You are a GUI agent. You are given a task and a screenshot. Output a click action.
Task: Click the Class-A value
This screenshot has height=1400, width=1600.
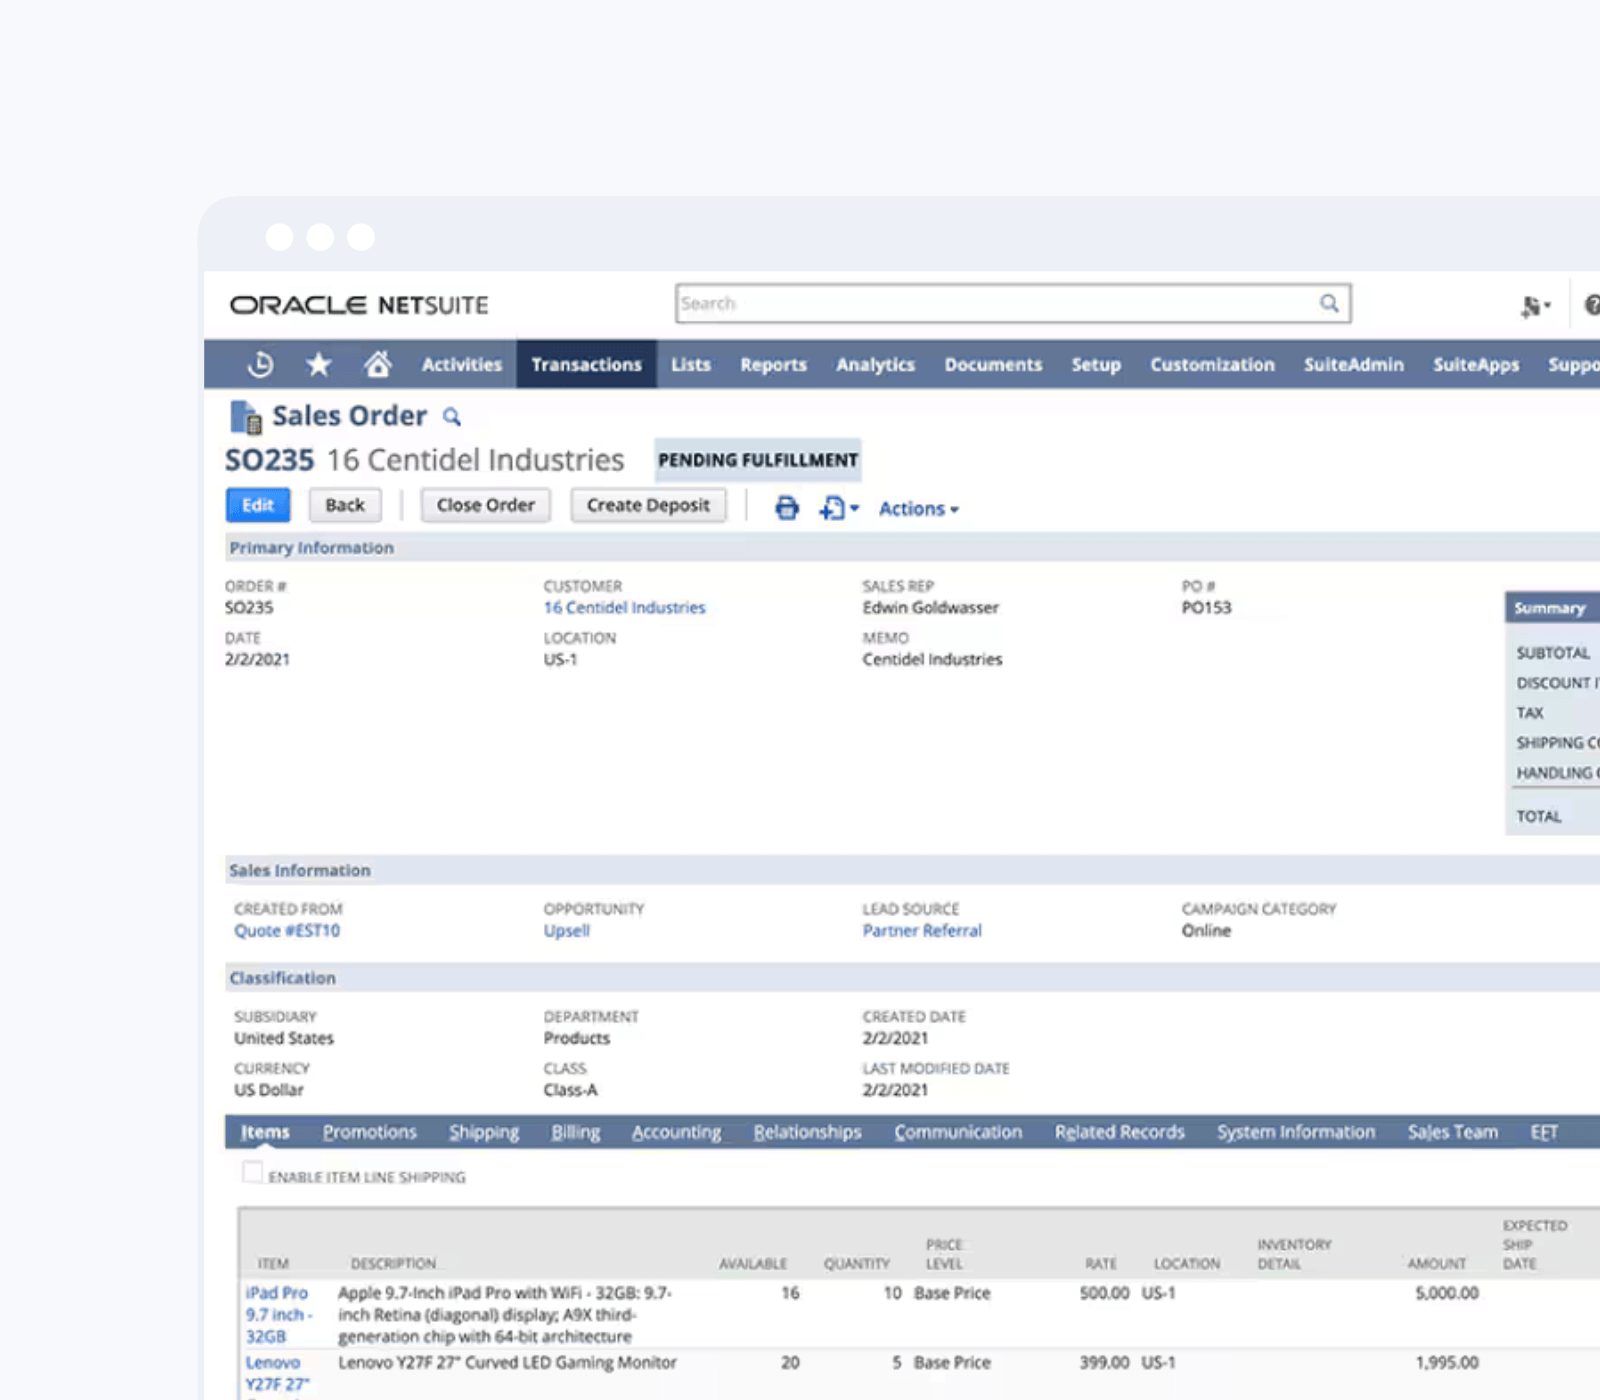pyautogui.click(x=570, y=1090)
